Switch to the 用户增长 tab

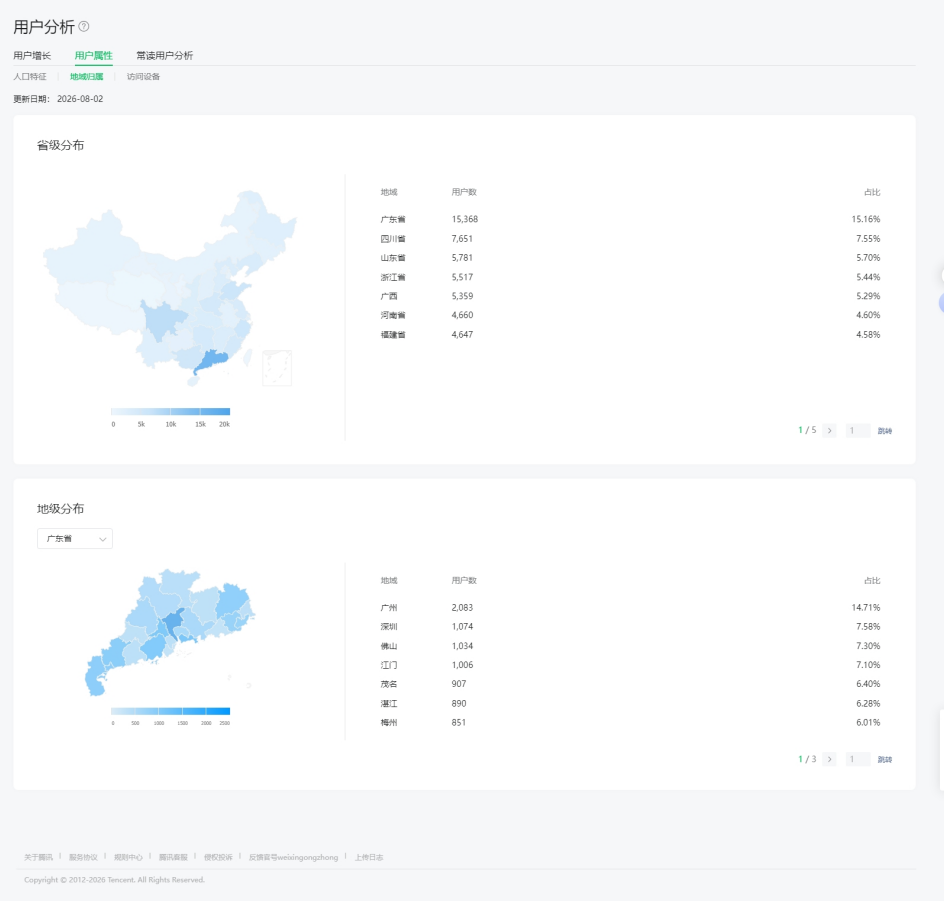[x=32, y=55]
